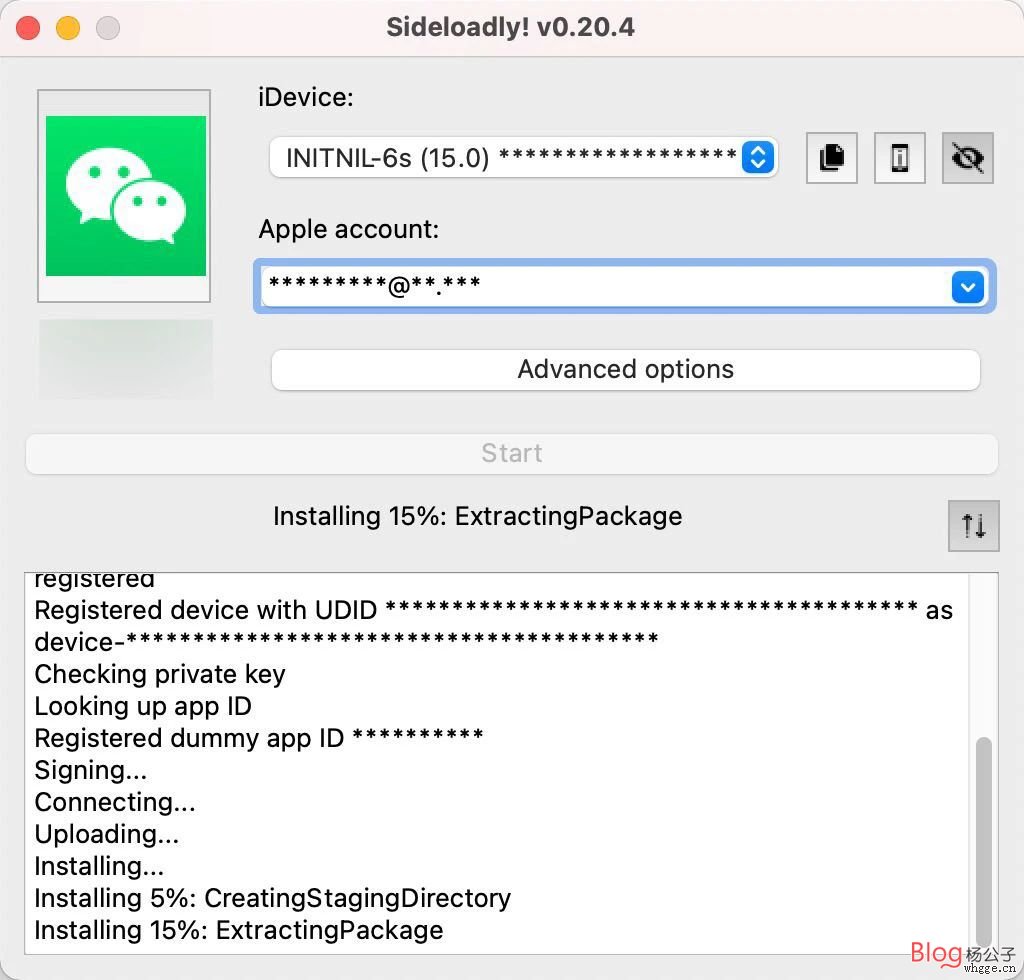1024x980 pixels.
Task: Click log line 'Installing 5%: CreatingStagingDirectory'
Action: pyautogui.click(x=272, y=898)
